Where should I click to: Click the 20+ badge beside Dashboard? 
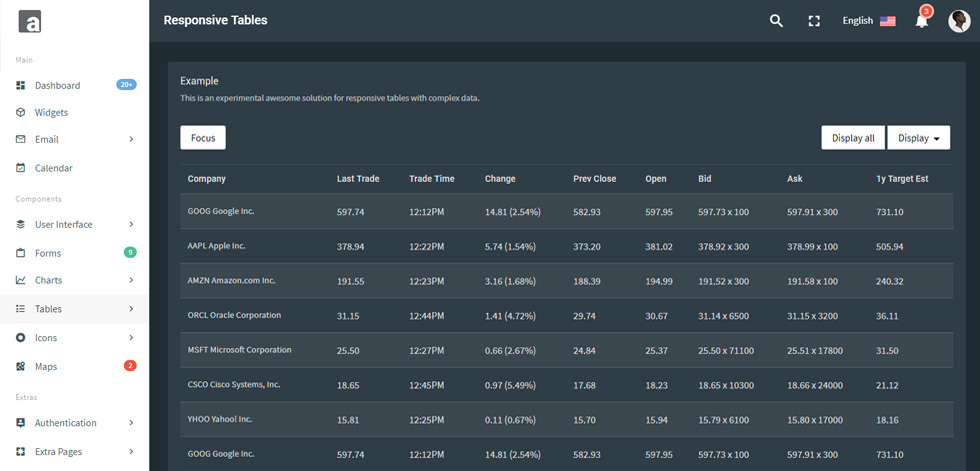pyautogui.click(x=126, y=85)
